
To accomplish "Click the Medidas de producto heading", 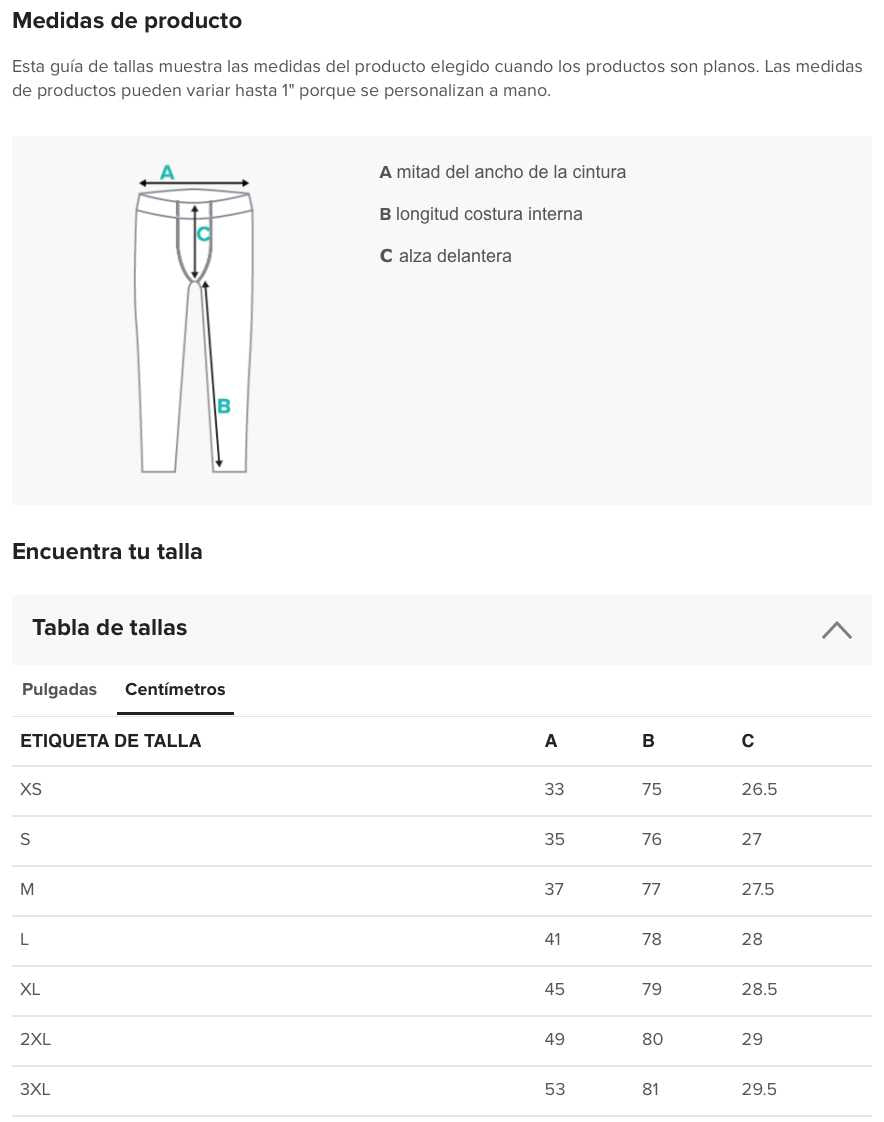I will point(127,21).
